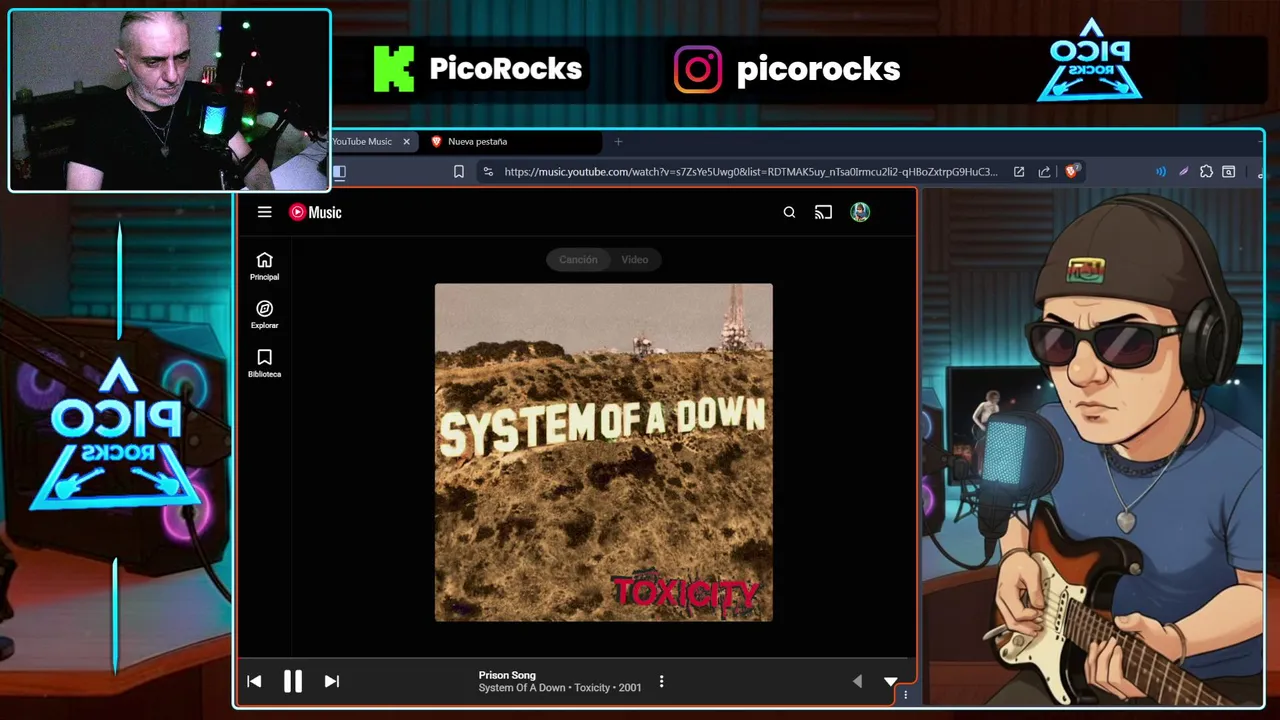View site information next to URL
This screenshot has height=720, width=1280.
pos(488,172)
